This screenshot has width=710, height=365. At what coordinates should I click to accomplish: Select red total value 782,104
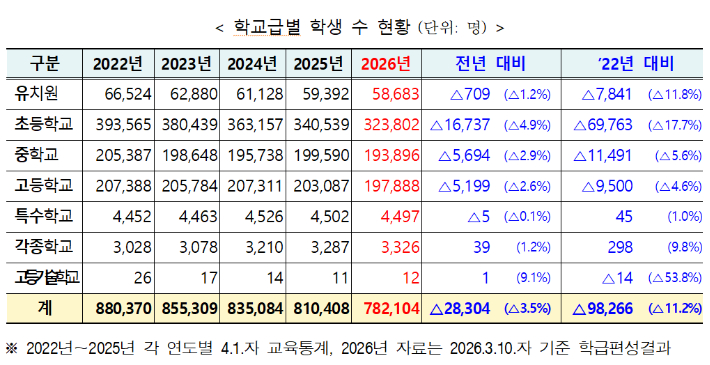[392, 309]
